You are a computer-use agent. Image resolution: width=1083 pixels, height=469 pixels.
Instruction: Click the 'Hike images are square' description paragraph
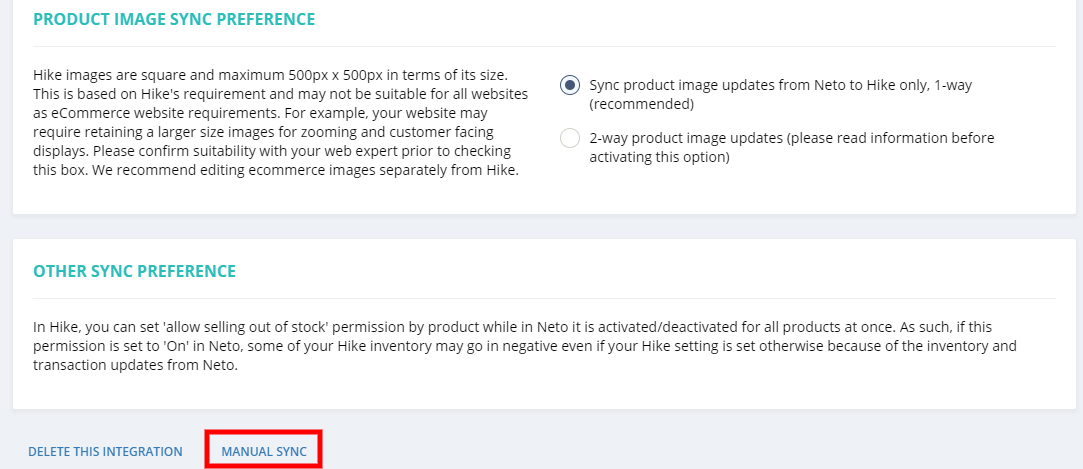(x=281, y=122)
